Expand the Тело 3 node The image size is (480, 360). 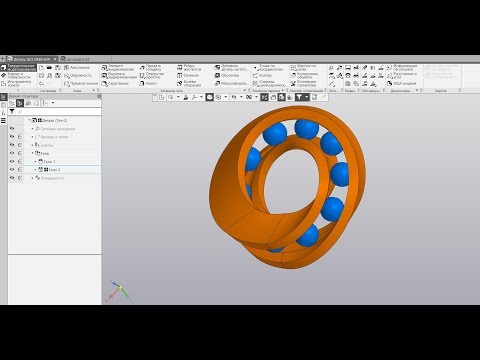click(x=36, y=170)
